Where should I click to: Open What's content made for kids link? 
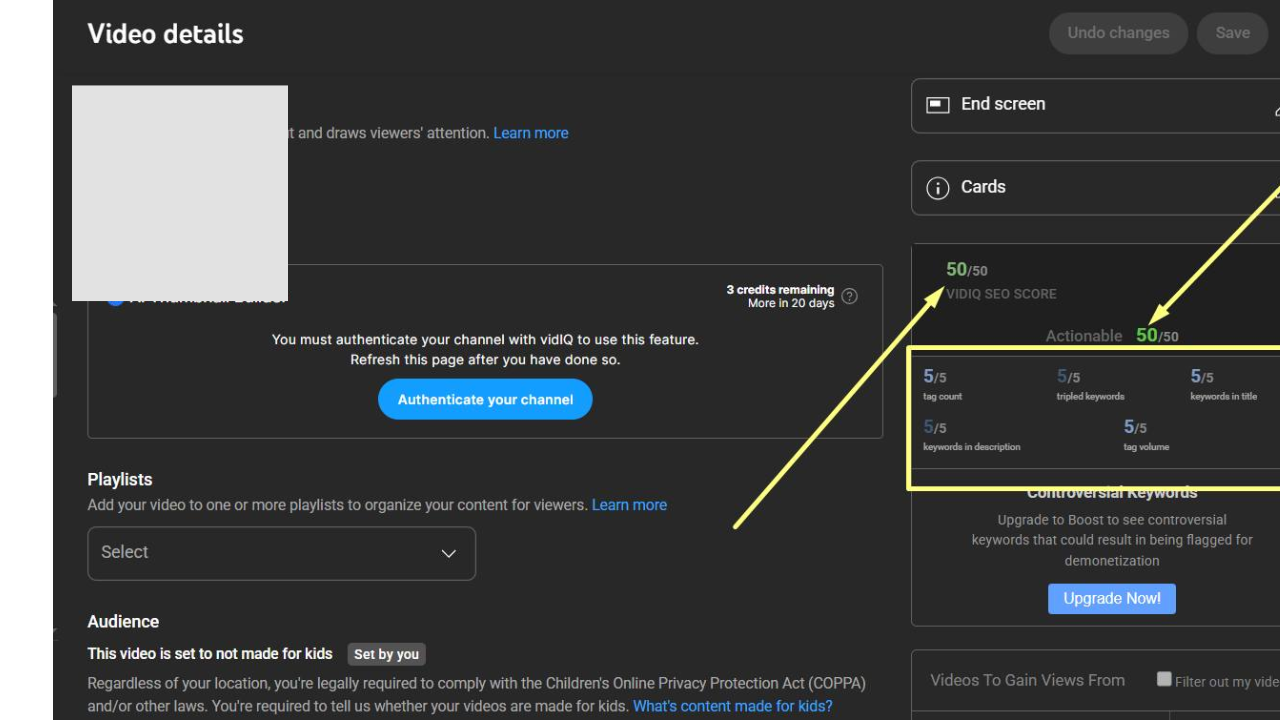[732, 706]
